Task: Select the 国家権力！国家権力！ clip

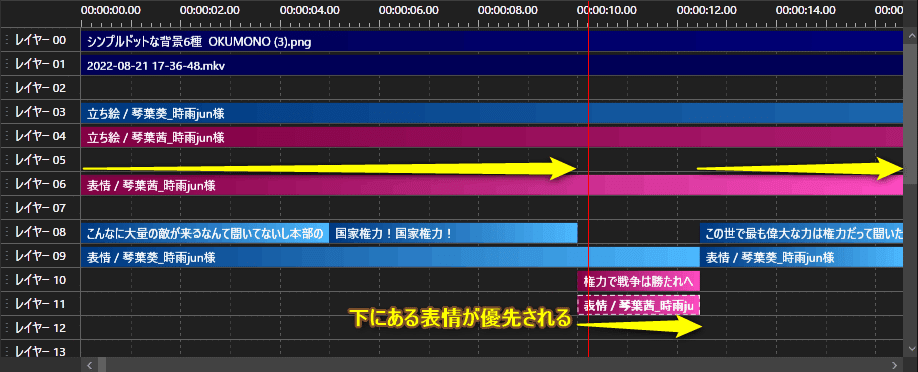Action: tap(453, 233)
